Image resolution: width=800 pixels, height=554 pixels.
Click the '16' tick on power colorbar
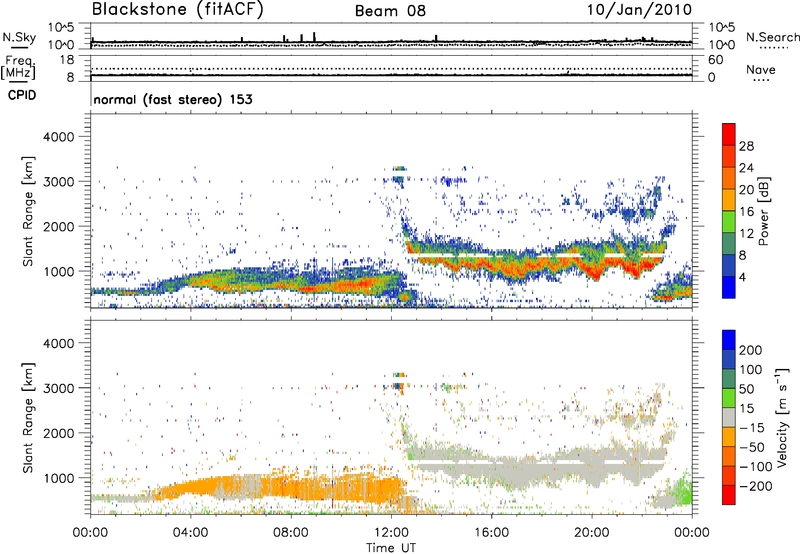746,212
